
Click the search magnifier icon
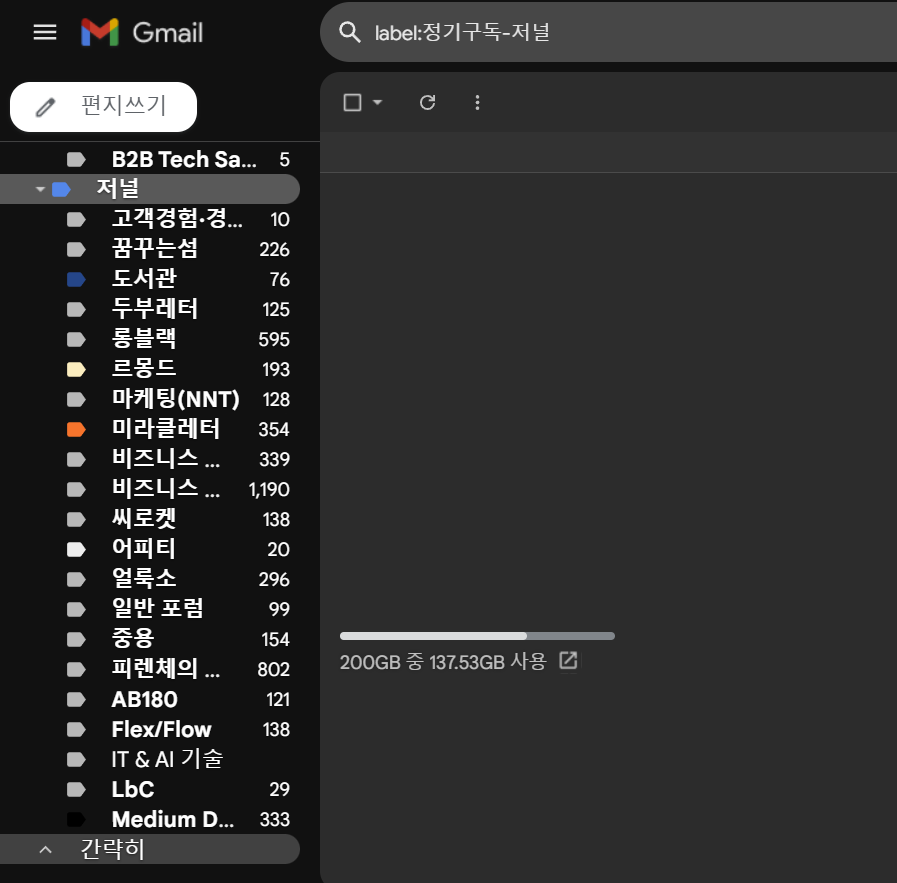coord(350,32)
